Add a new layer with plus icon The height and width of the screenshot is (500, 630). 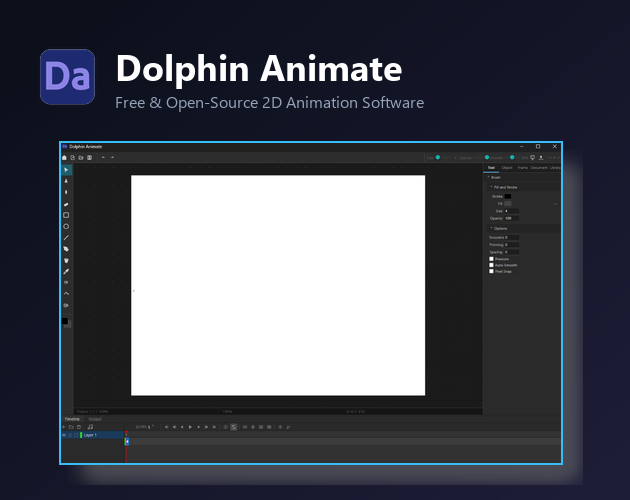point(63,427)
